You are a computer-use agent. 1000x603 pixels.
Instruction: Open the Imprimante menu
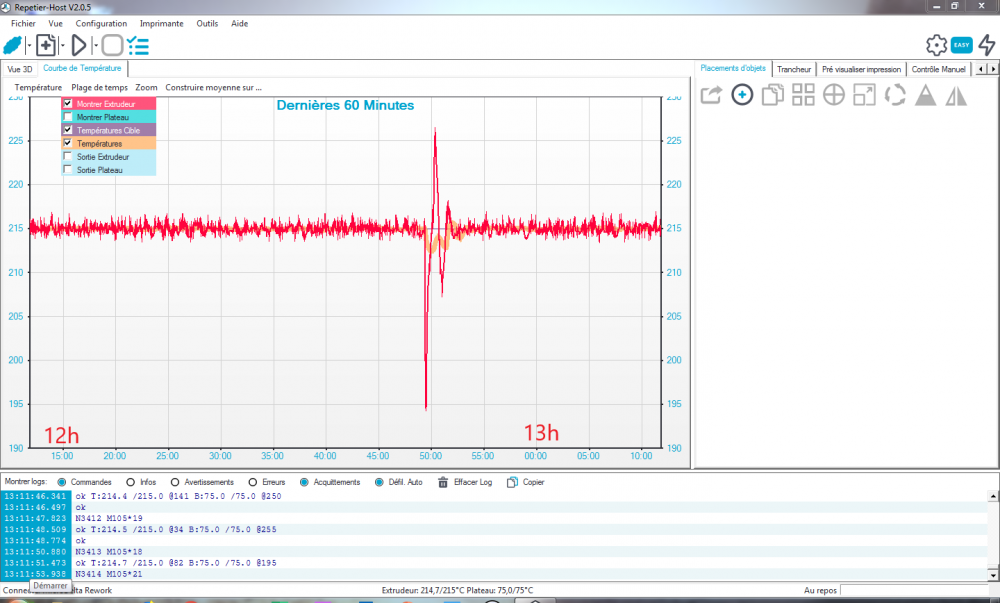[161, 24]
